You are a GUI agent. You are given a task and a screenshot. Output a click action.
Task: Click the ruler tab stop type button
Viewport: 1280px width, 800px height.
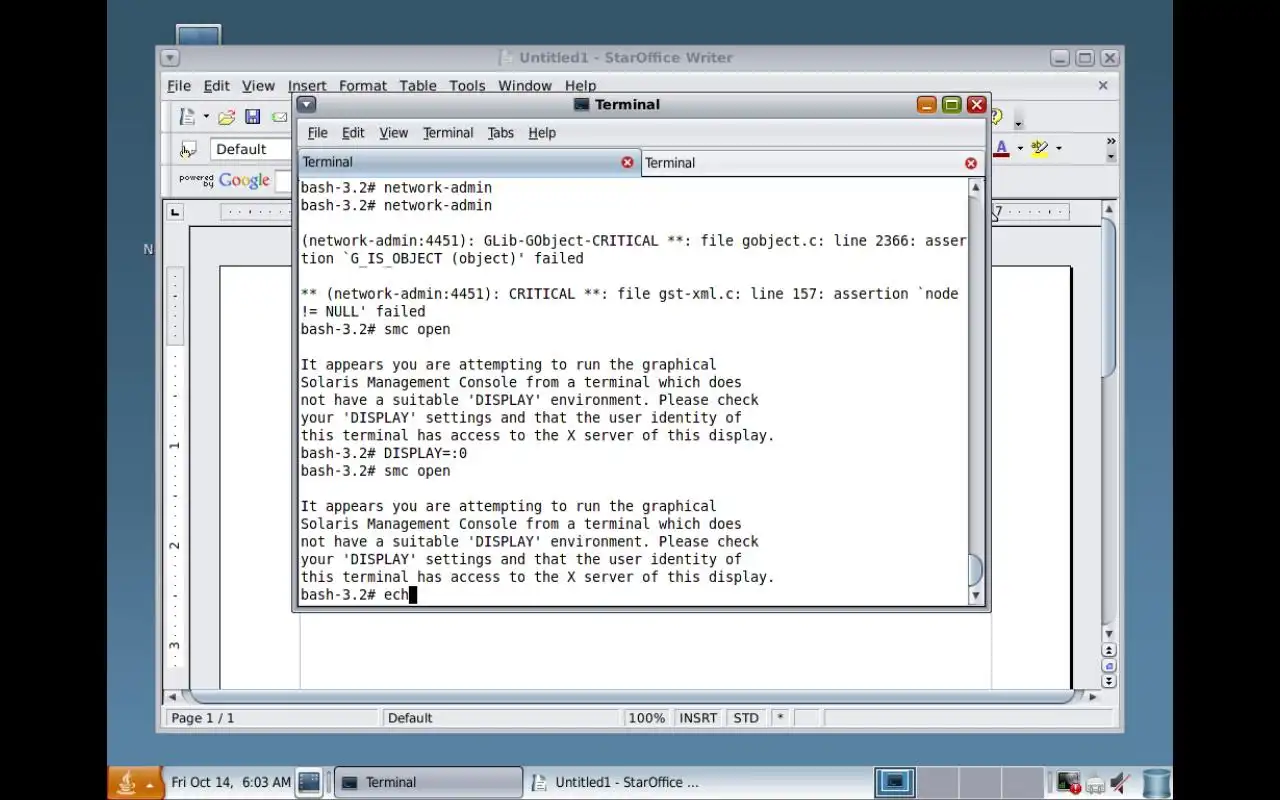[176, 212]
